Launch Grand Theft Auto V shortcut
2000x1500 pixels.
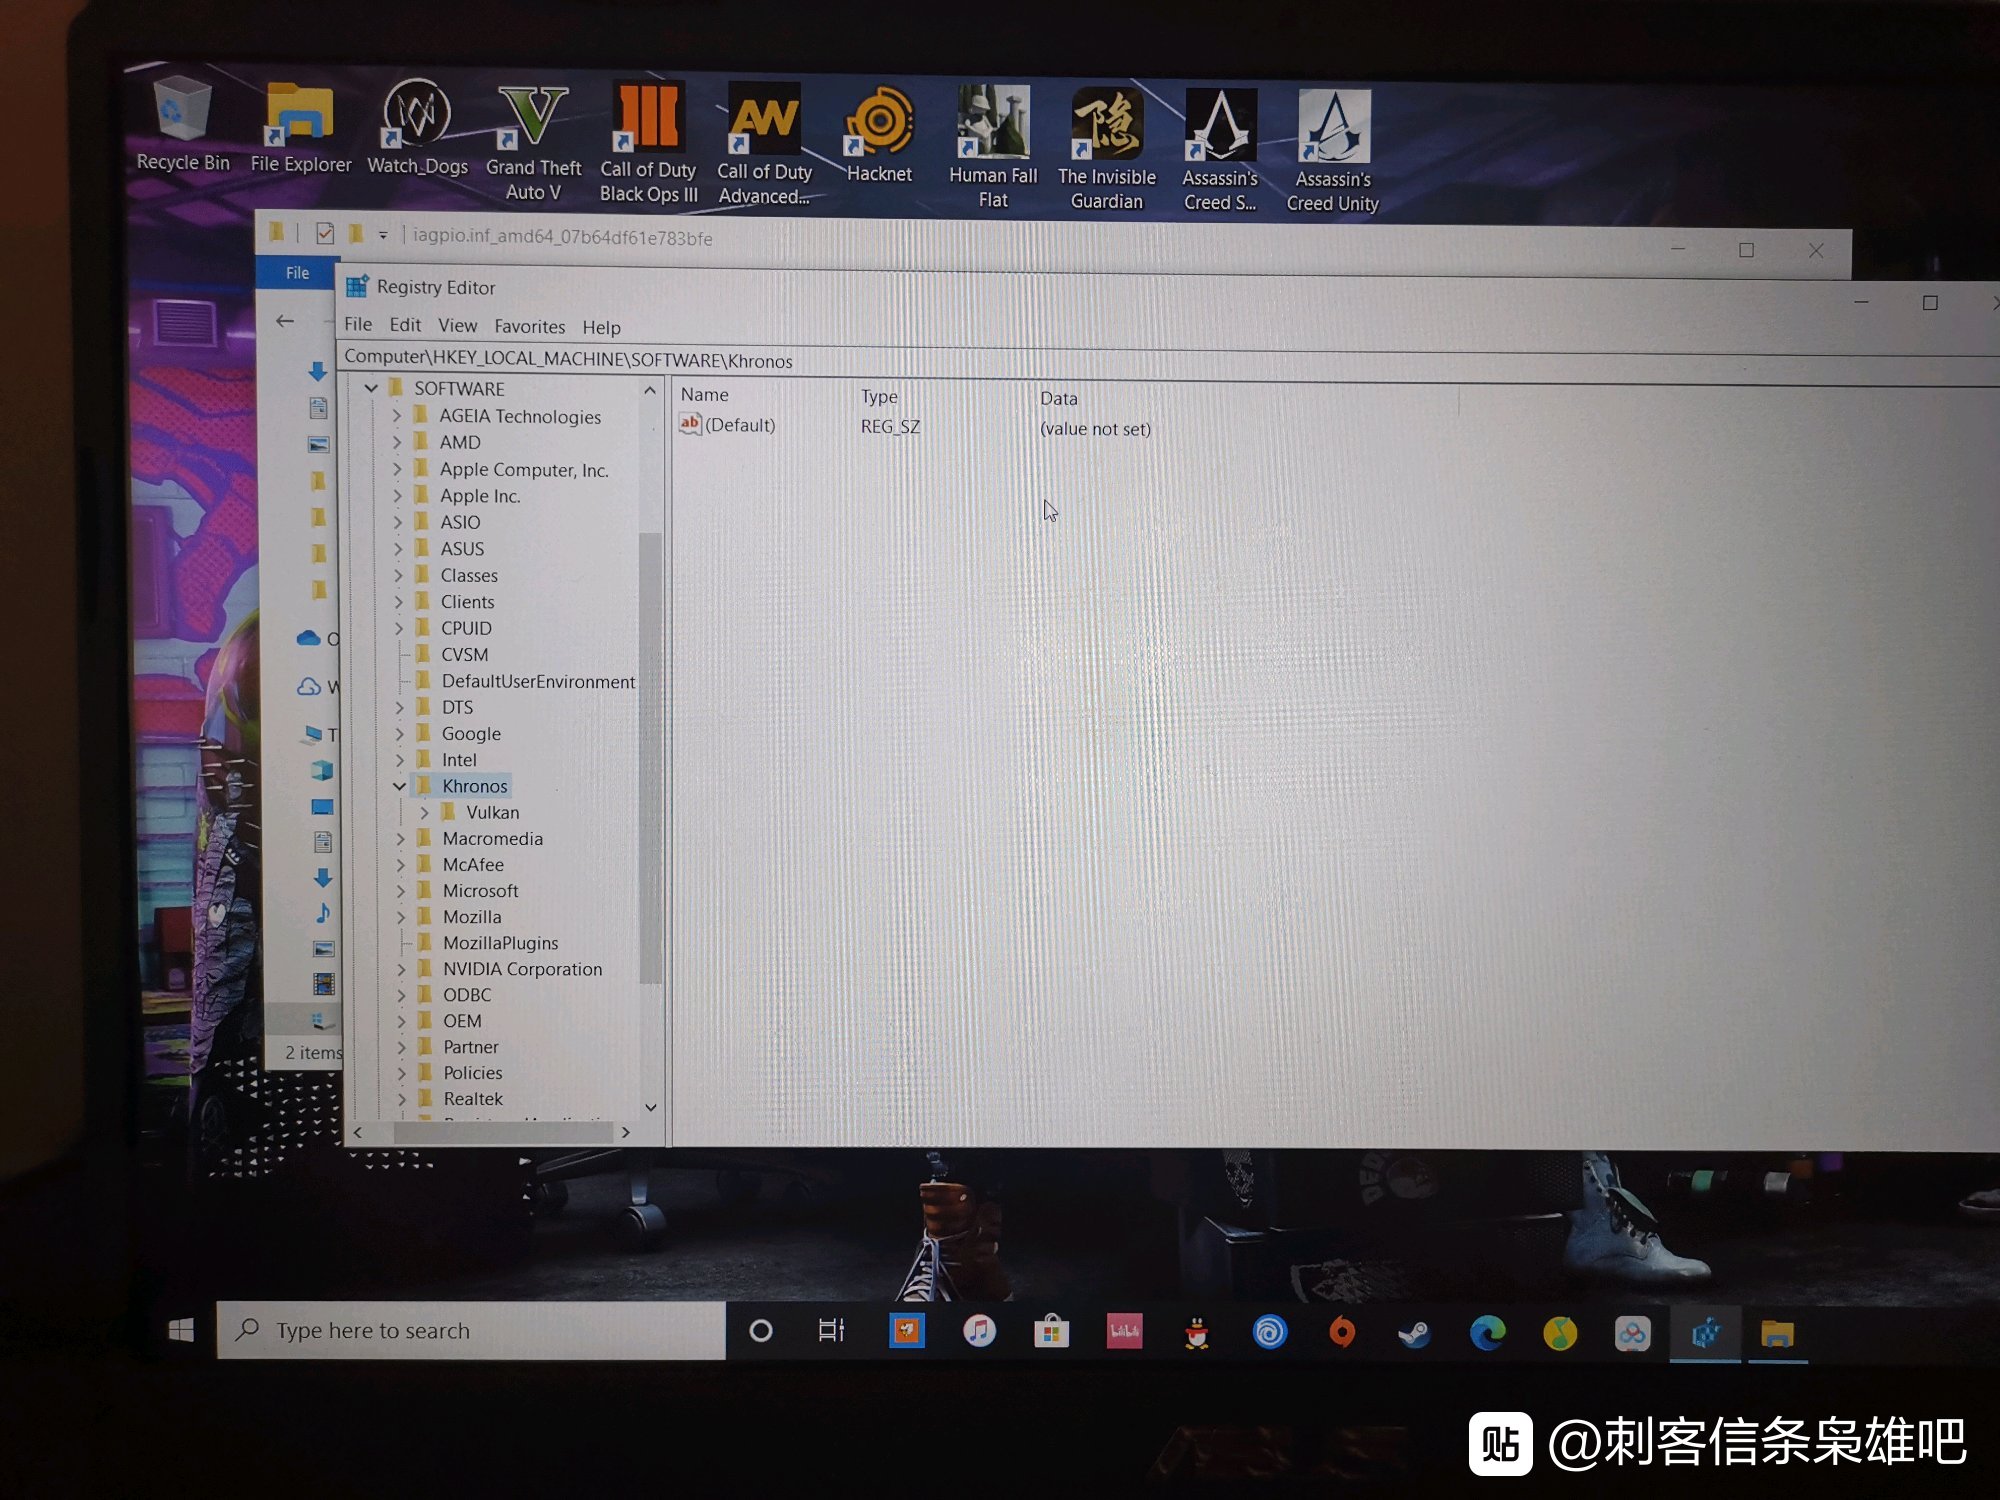click(533, 142)
